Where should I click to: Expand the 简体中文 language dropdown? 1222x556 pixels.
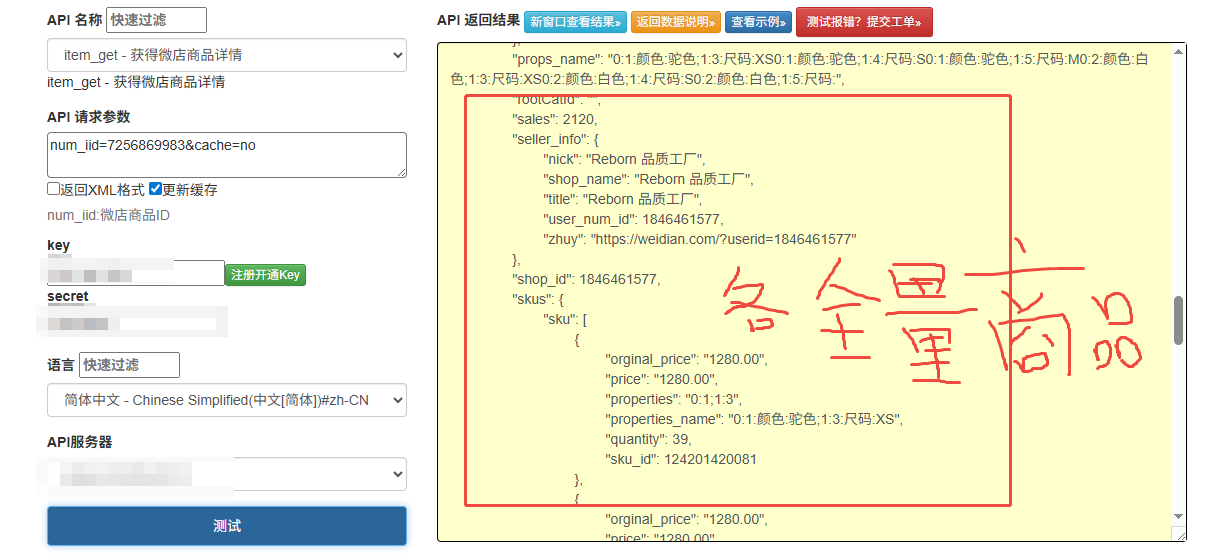point(226,400)
